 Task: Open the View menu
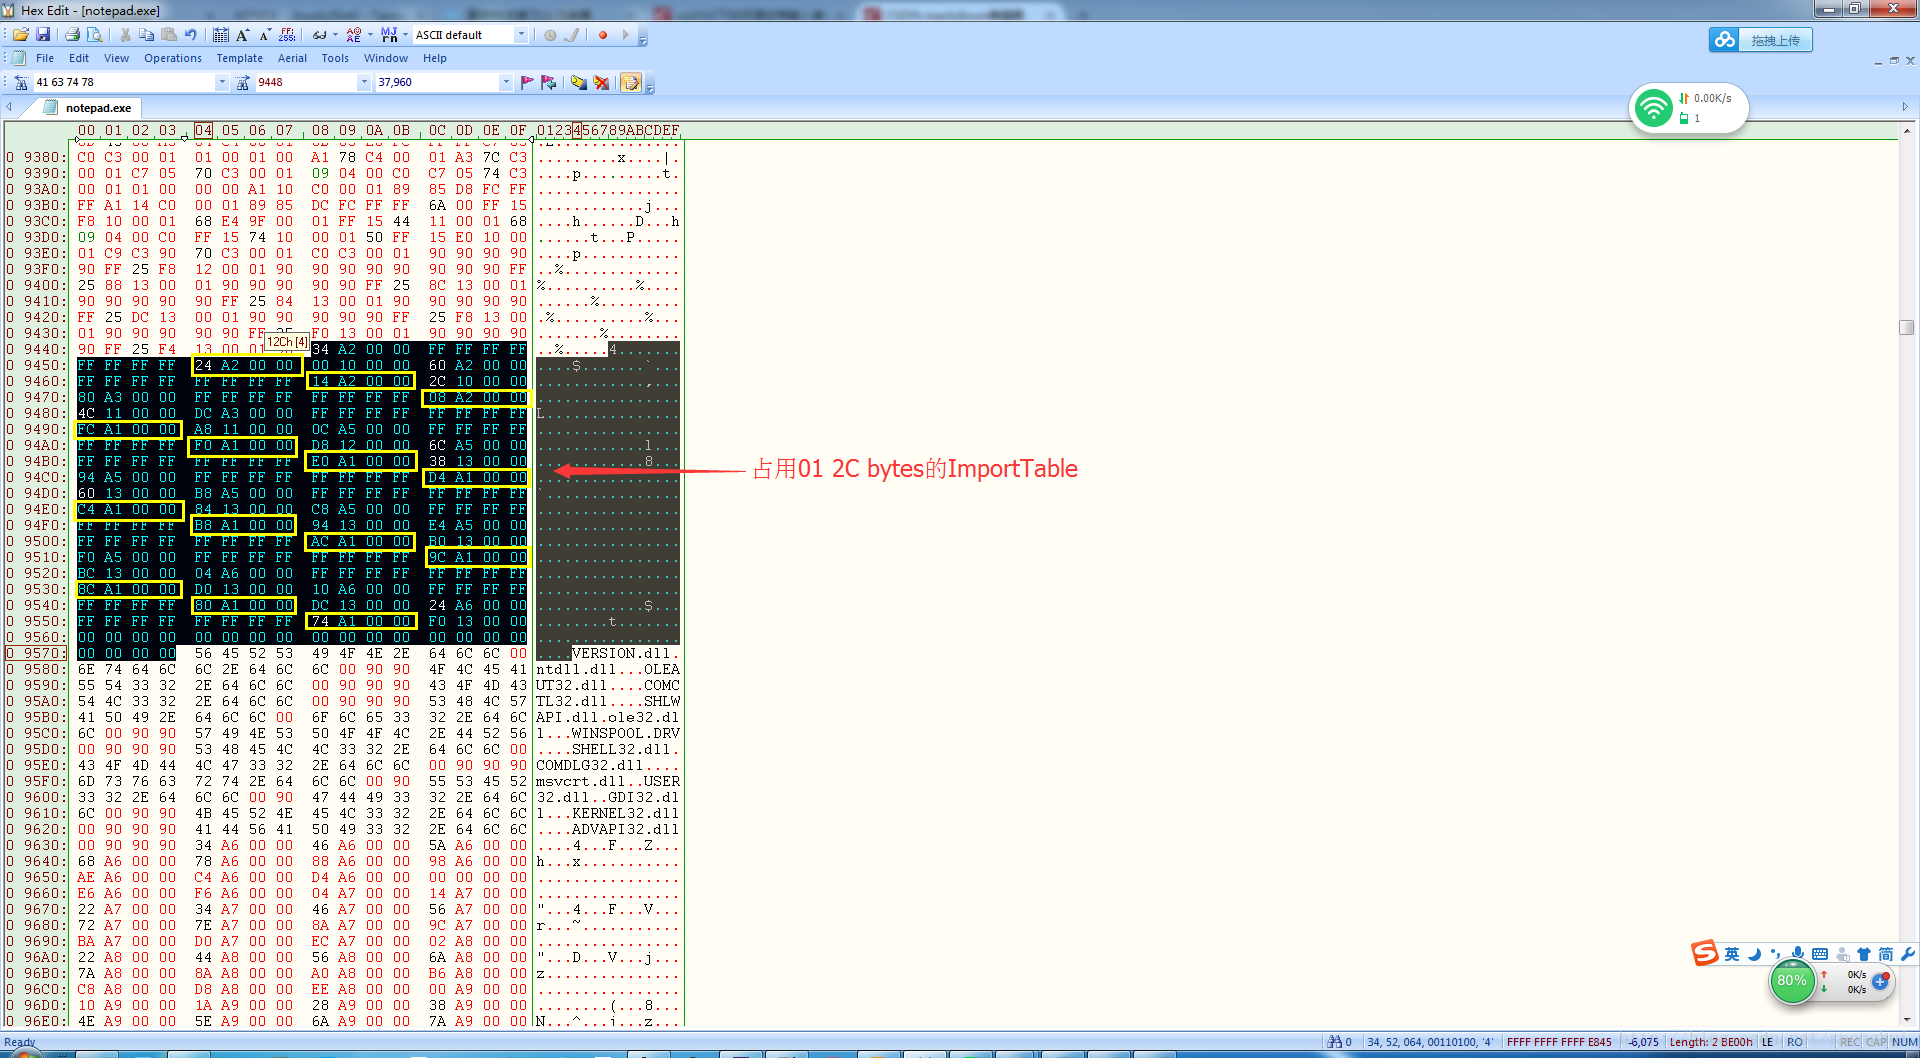point(116,58)
